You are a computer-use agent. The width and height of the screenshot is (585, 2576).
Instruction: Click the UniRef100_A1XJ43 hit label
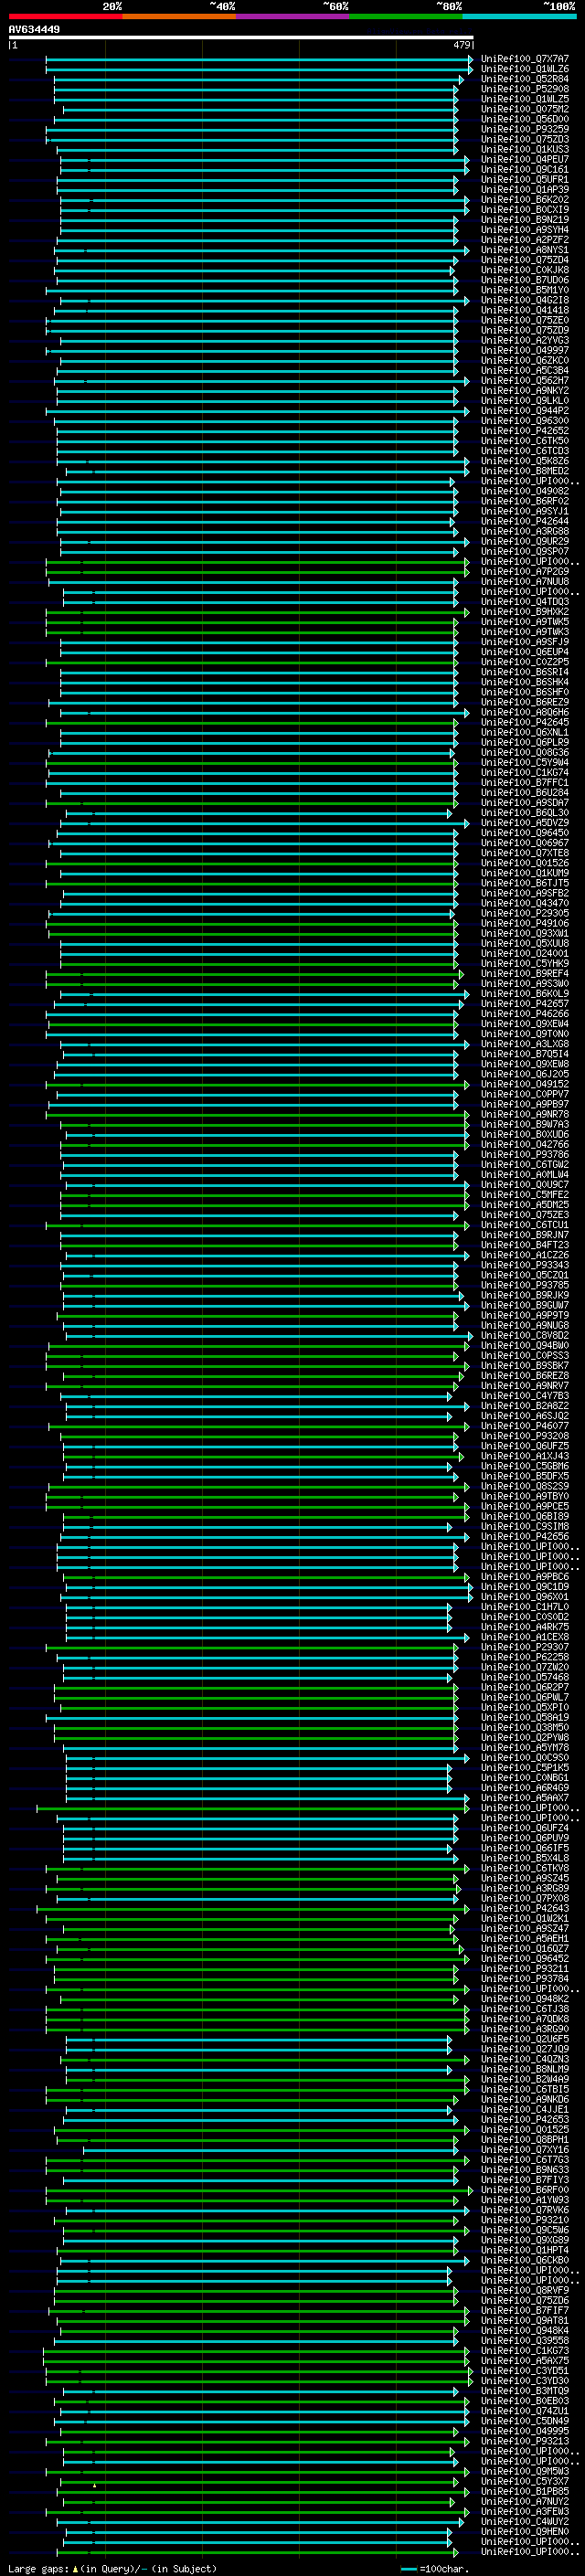pos(525,1456)
